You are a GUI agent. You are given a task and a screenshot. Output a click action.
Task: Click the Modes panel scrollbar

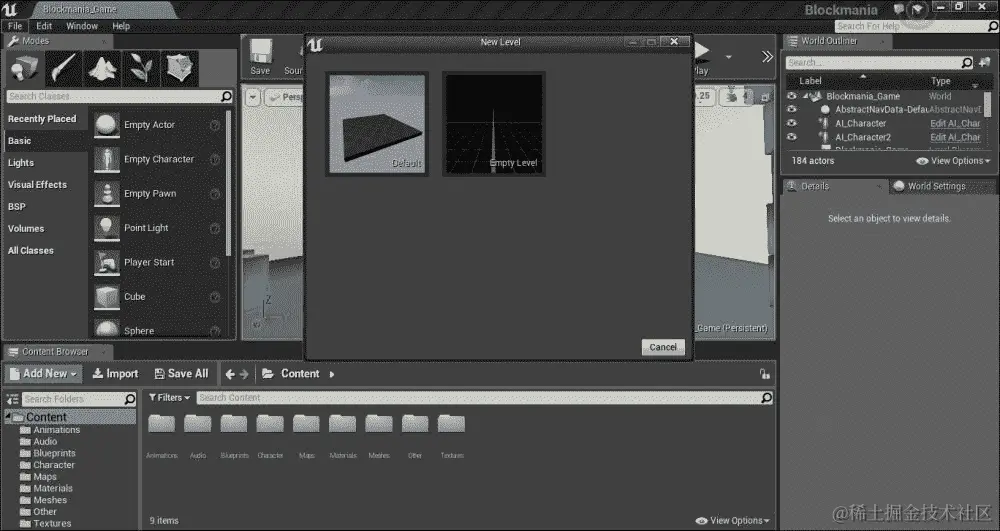(228, 185)
